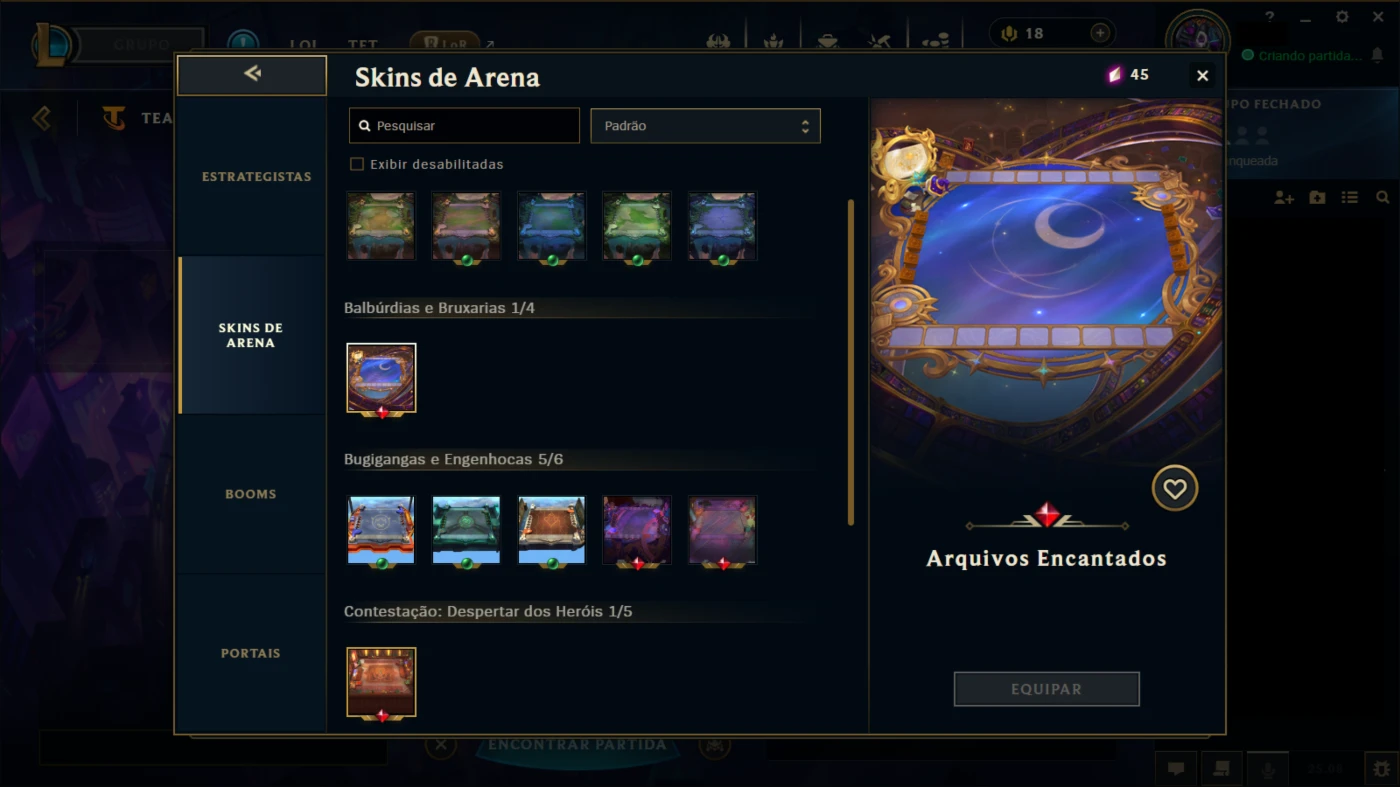Select the Arquivos Encantados arena thumbnail

(x=381, y=378)
